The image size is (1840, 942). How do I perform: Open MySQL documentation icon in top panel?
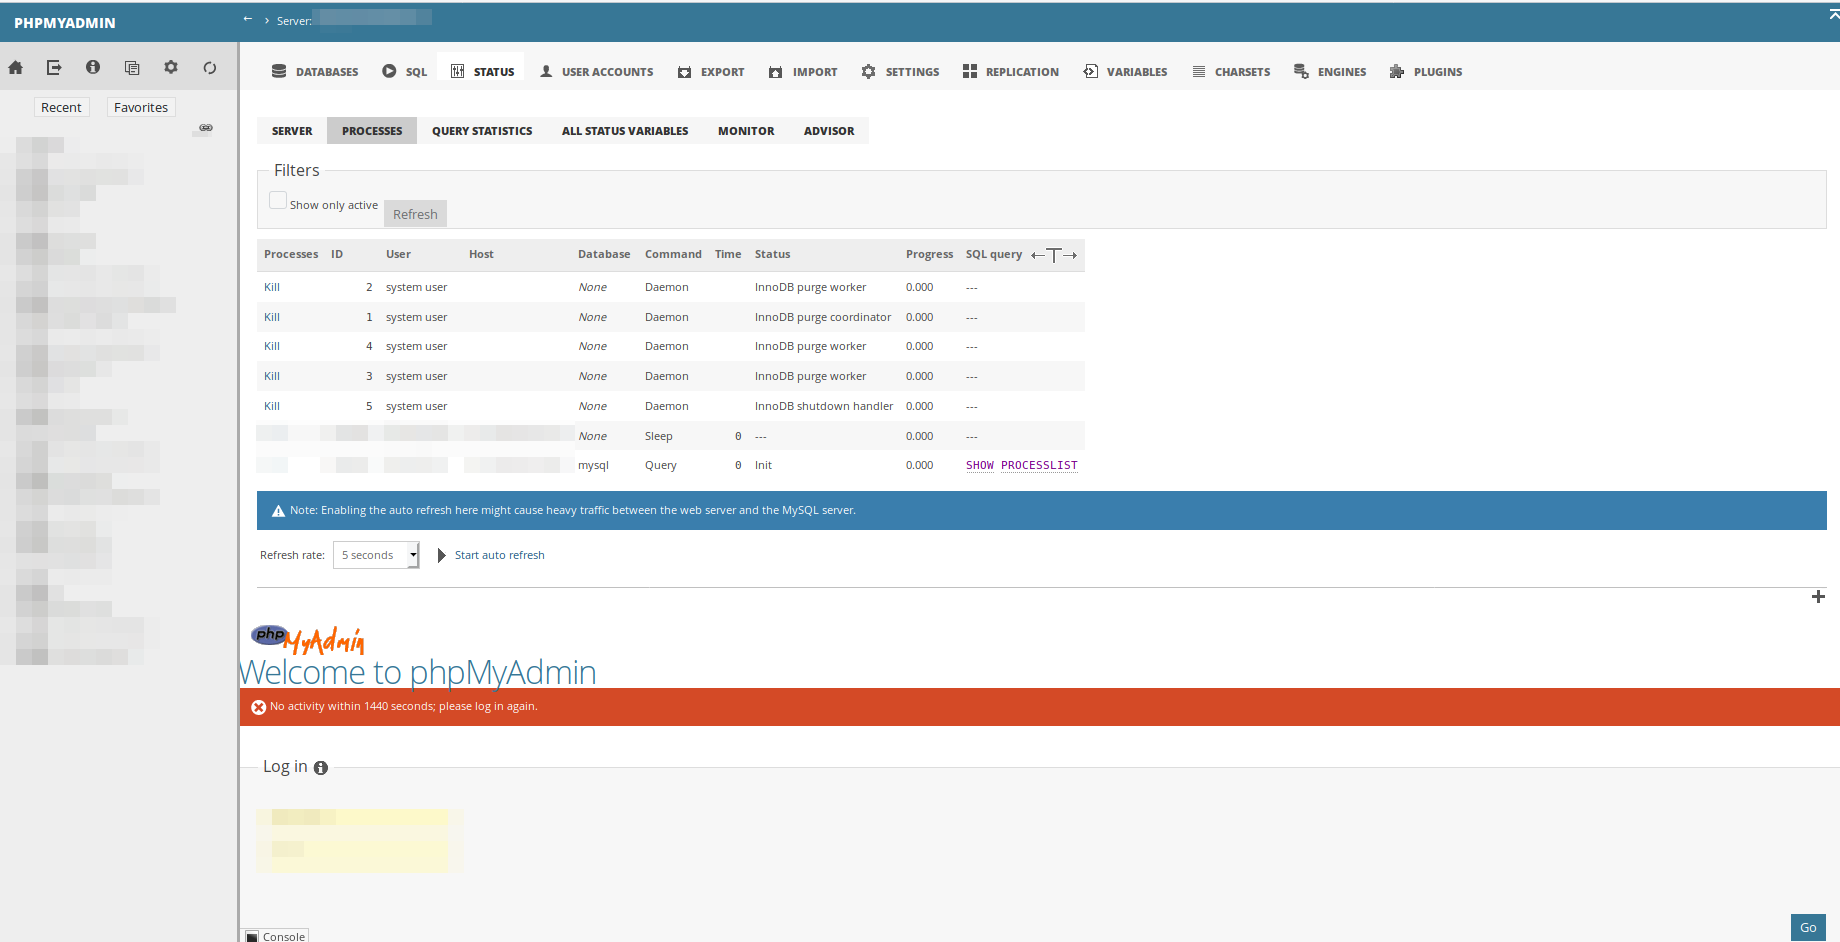click(x=131, y=67)
